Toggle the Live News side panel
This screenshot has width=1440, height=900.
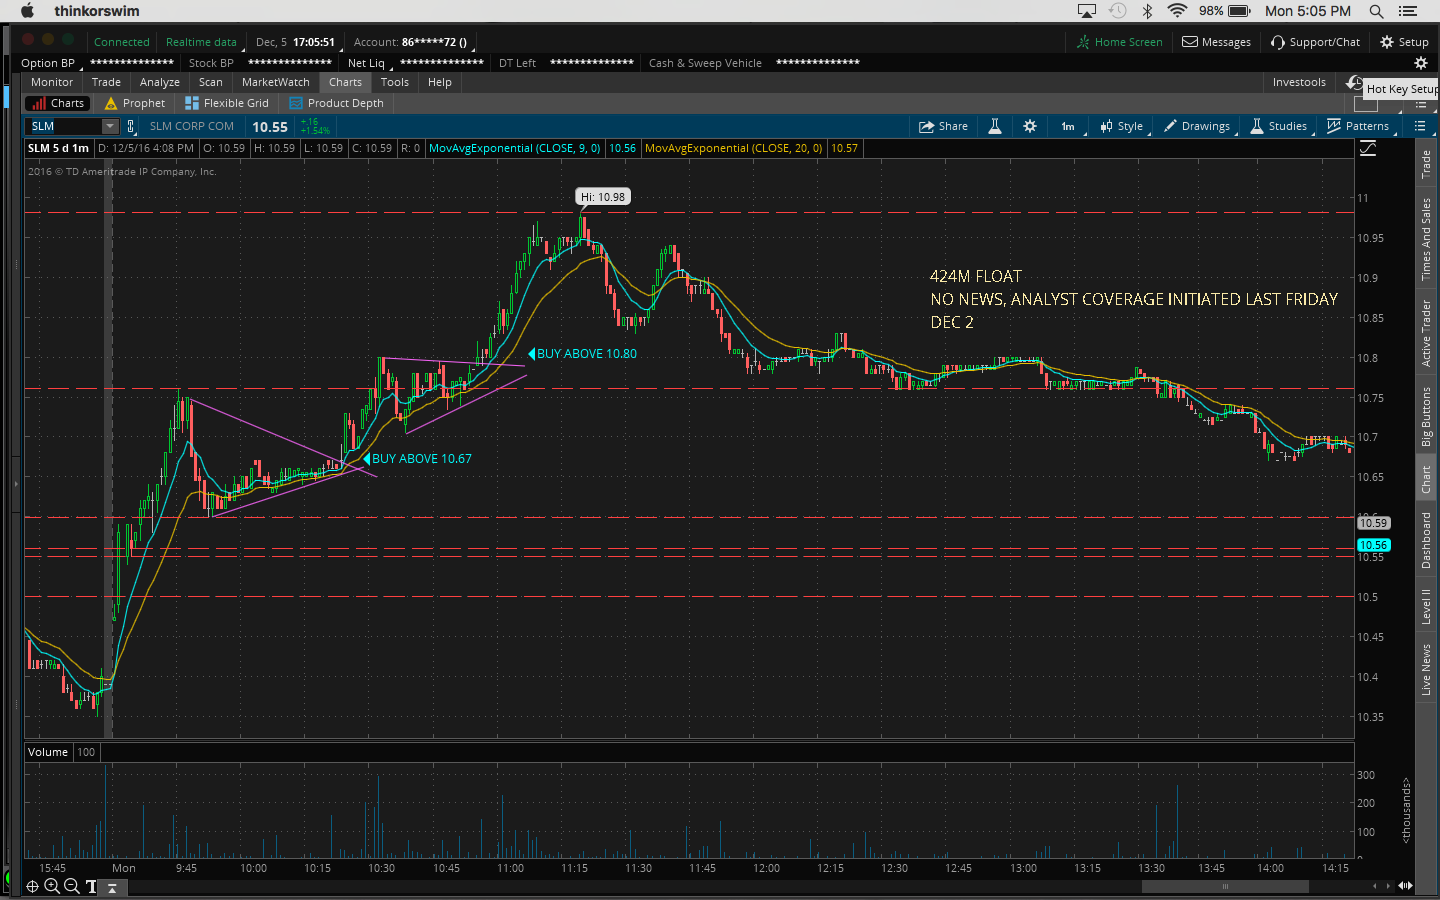(x=1426, y=669)
